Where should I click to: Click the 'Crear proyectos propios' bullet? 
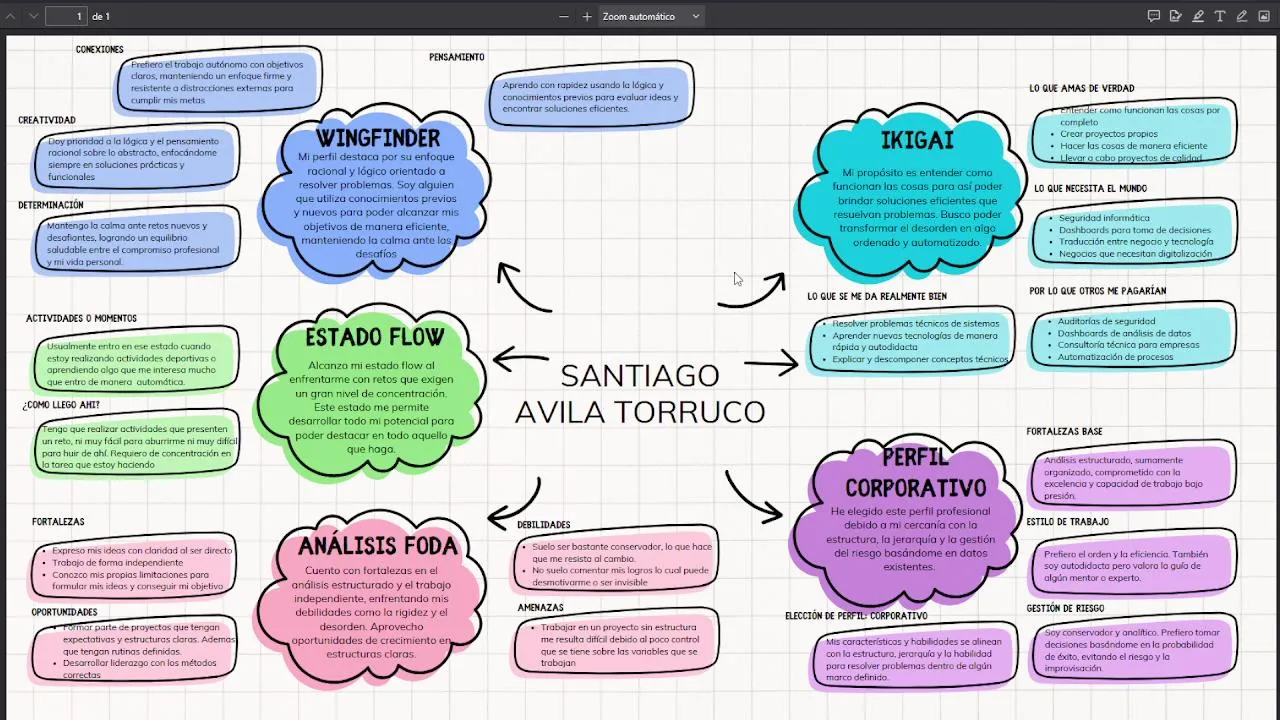click(1109, 133)
